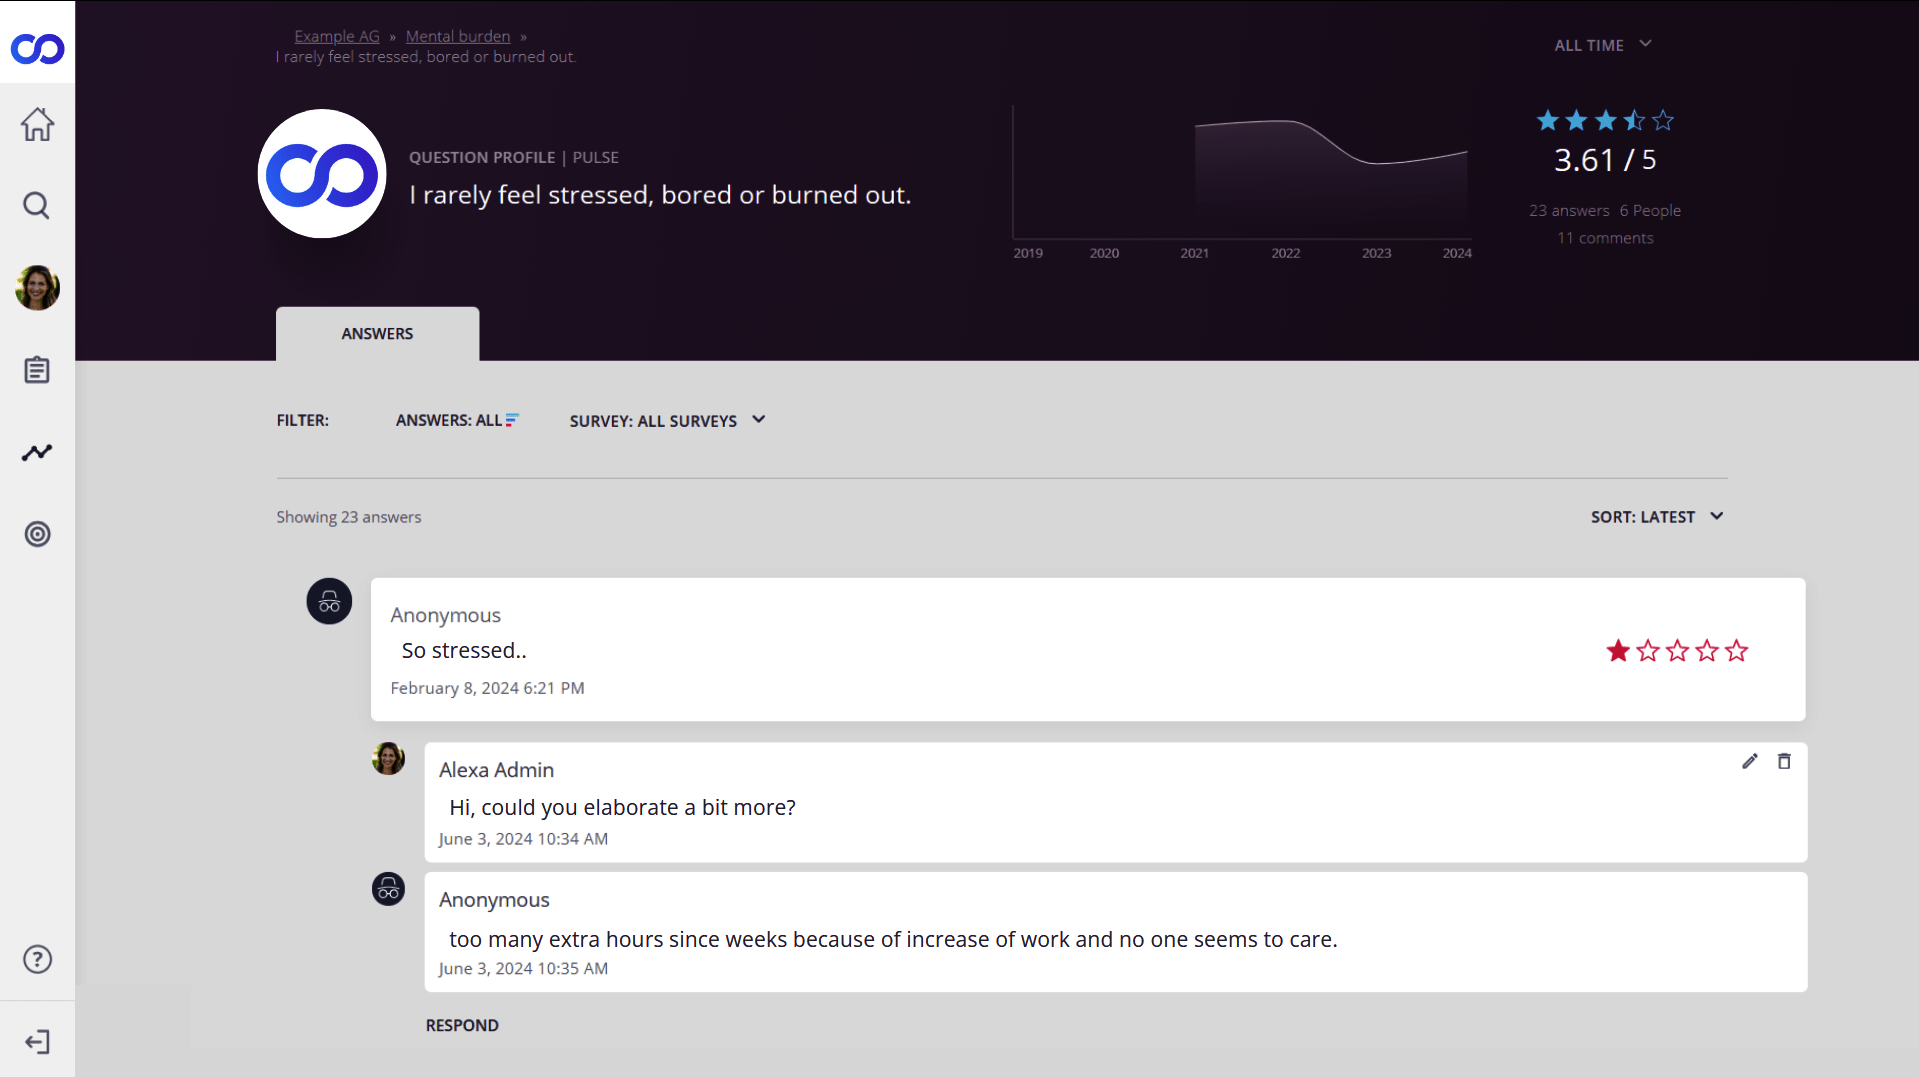
Task: Open the analytics trend line icon
Action: (x=37, y=453)
